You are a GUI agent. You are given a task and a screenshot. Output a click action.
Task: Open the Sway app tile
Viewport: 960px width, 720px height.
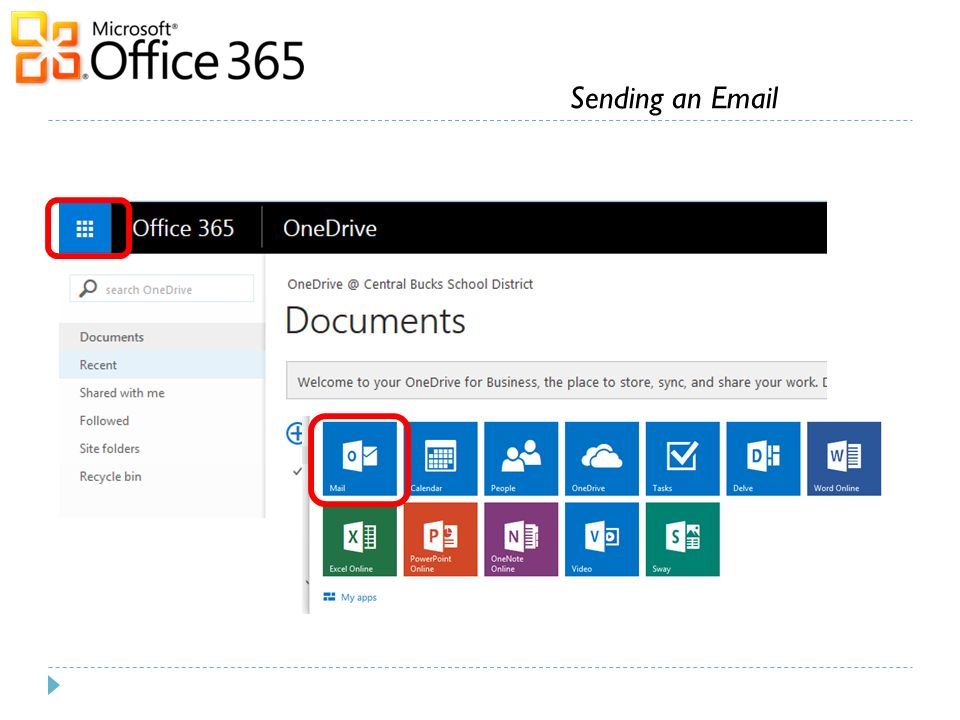pyautogui.click(x=683, y=539)
